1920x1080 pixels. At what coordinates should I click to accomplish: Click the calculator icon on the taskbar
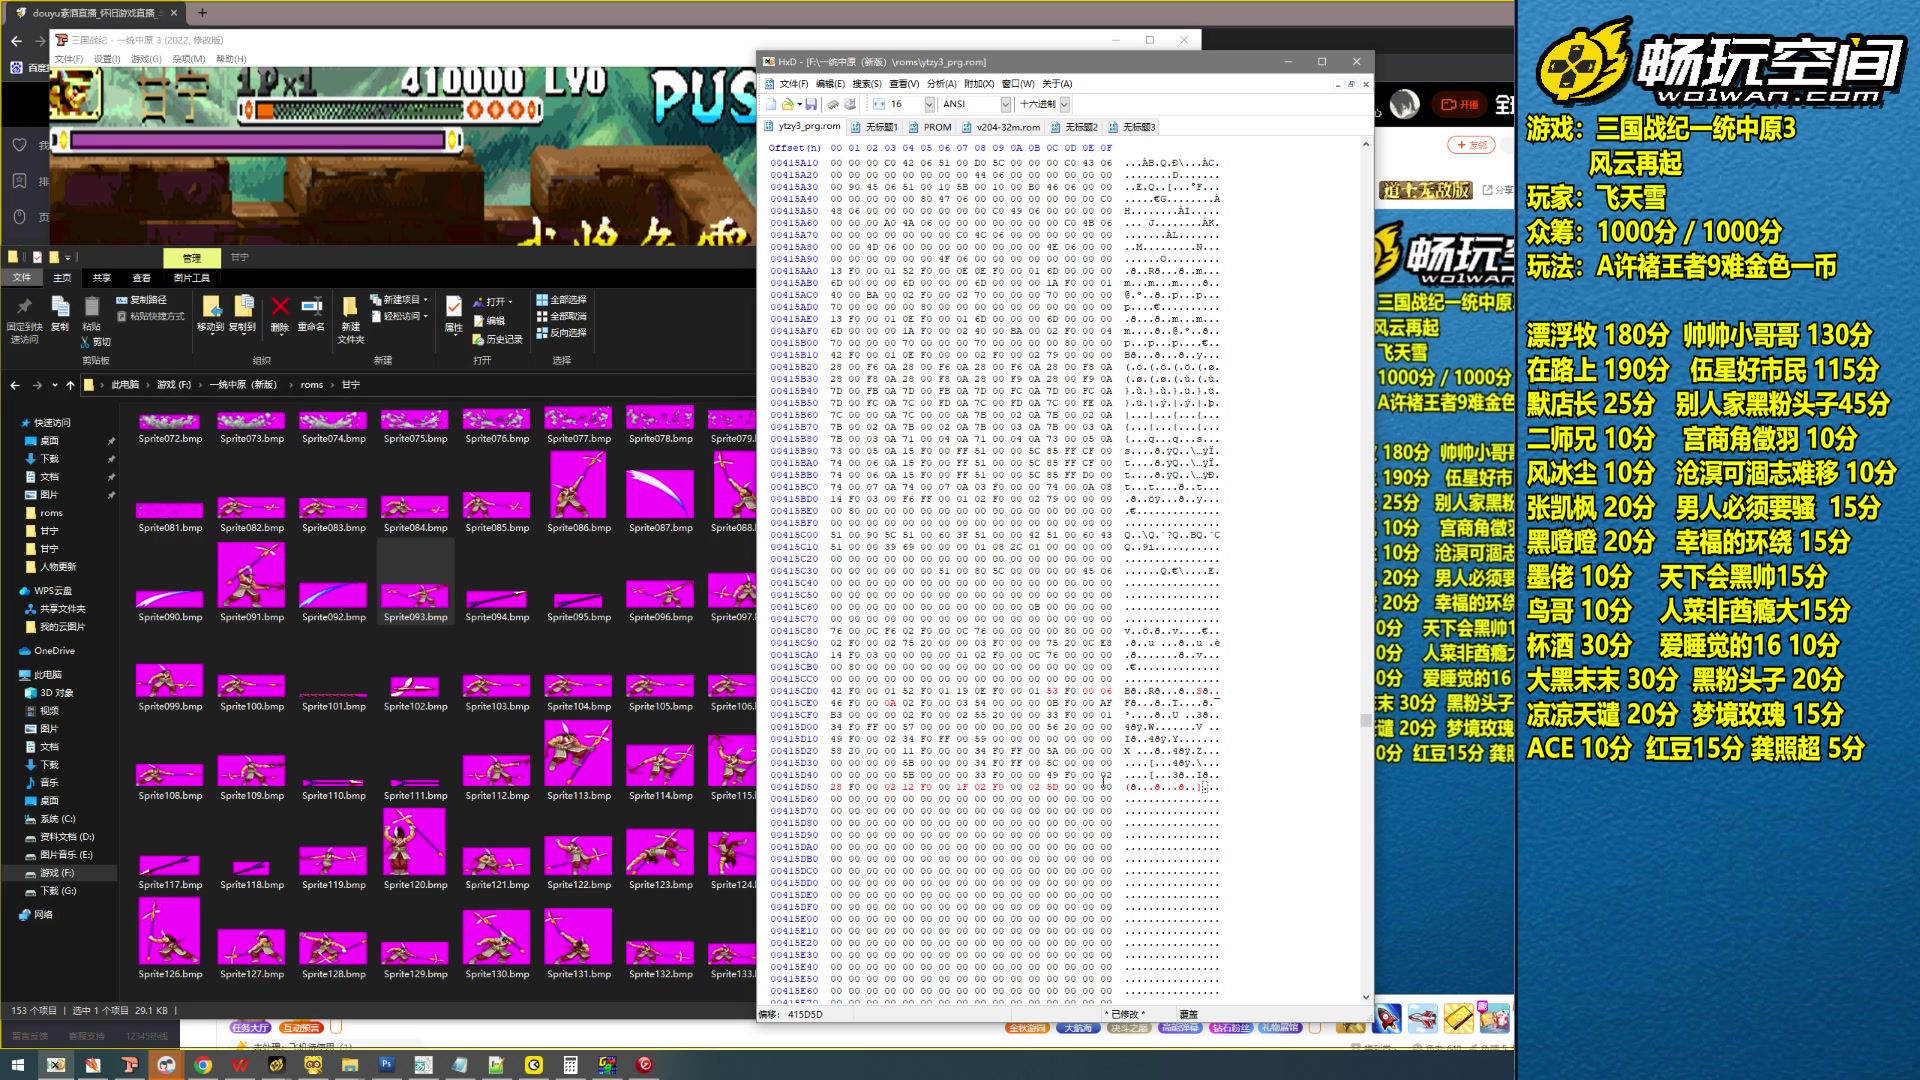[x=570, y=1065]
